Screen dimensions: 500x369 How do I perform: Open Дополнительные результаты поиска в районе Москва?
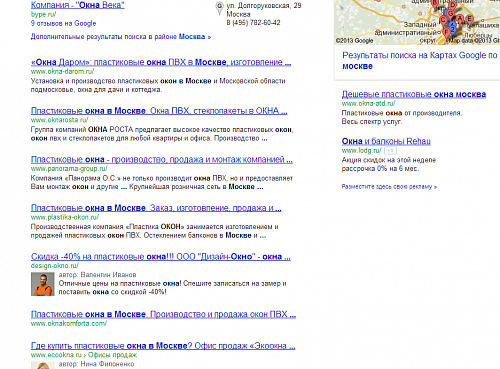click(121, 37)
